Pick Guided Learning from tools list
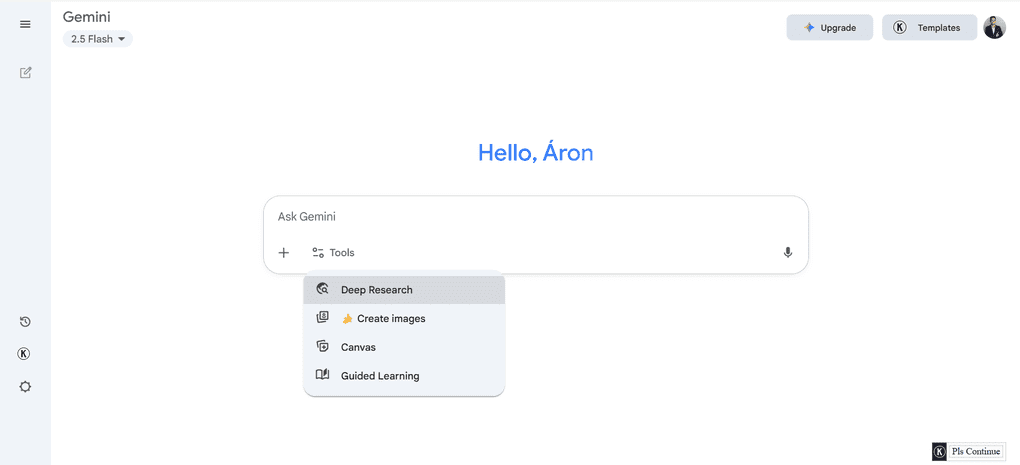Viewport: 1020px width, 465px height. pos(380,376)
